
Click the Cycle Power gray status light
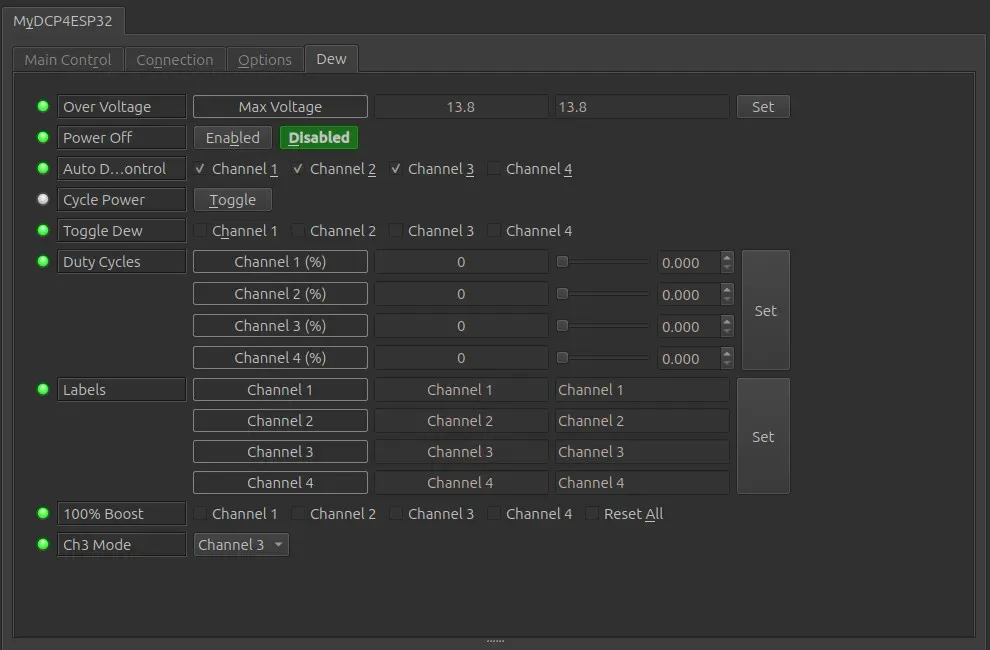coord(43,200)
